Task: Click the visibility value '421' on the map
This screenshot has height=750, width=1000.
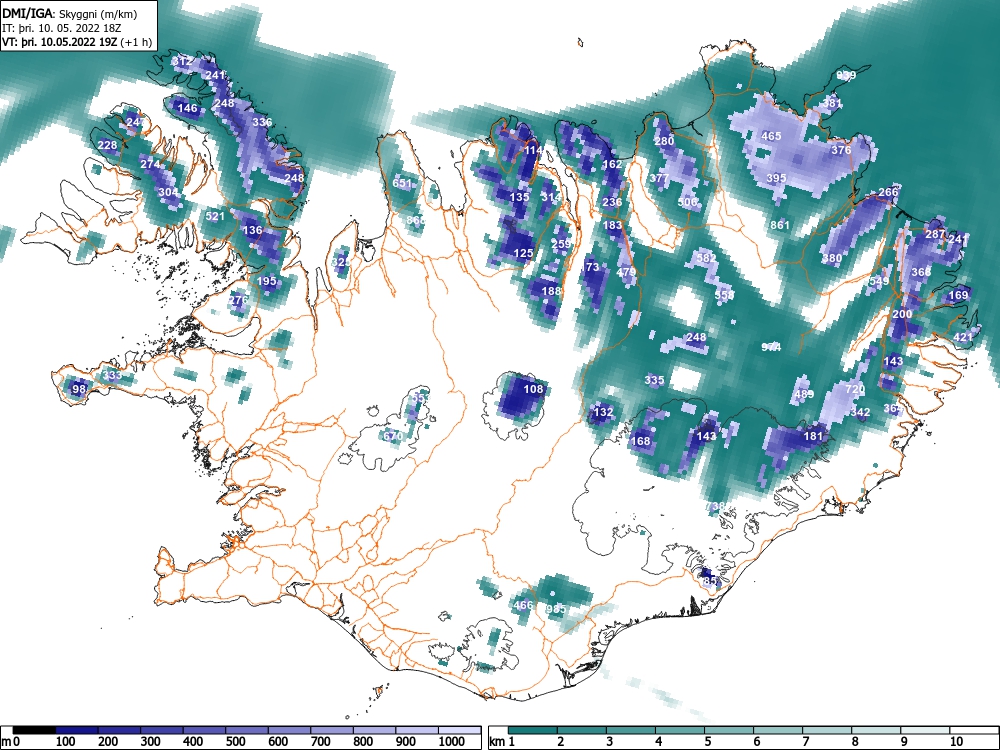Action: (963, 337)
